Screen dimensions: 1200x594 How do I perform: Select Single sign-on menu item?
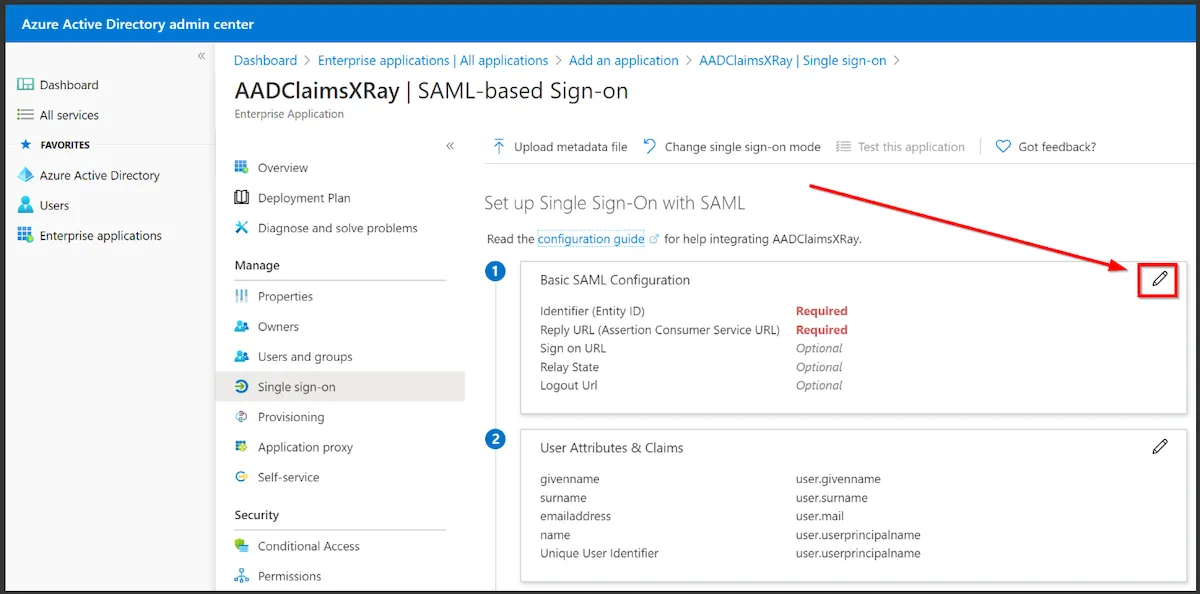(x=340, y=387)
